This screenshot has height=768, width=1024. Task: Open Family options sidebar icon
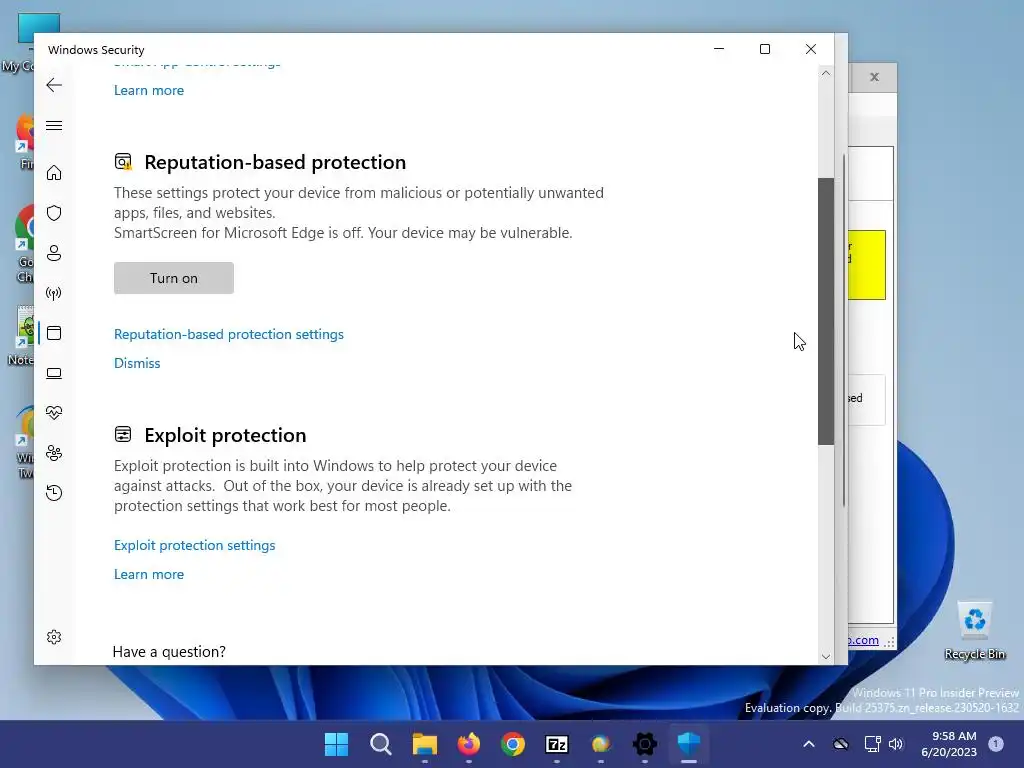tap(54, 453)
